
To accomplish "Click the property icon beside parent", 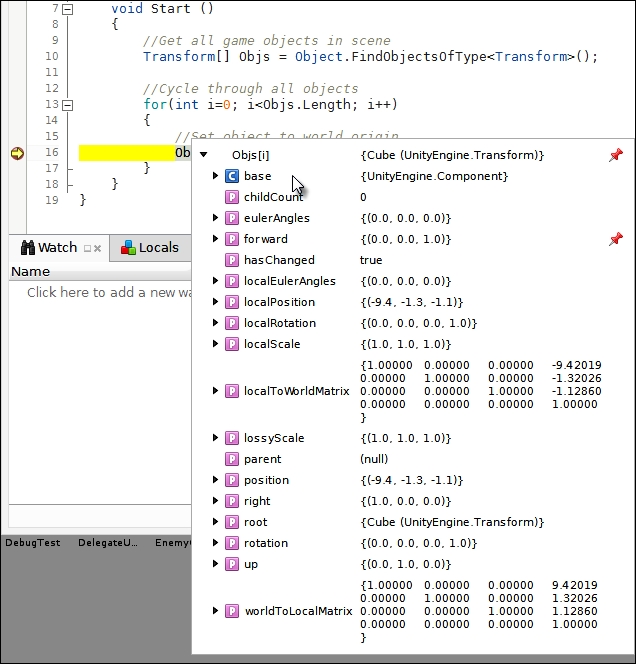I will tap(232, 459).
